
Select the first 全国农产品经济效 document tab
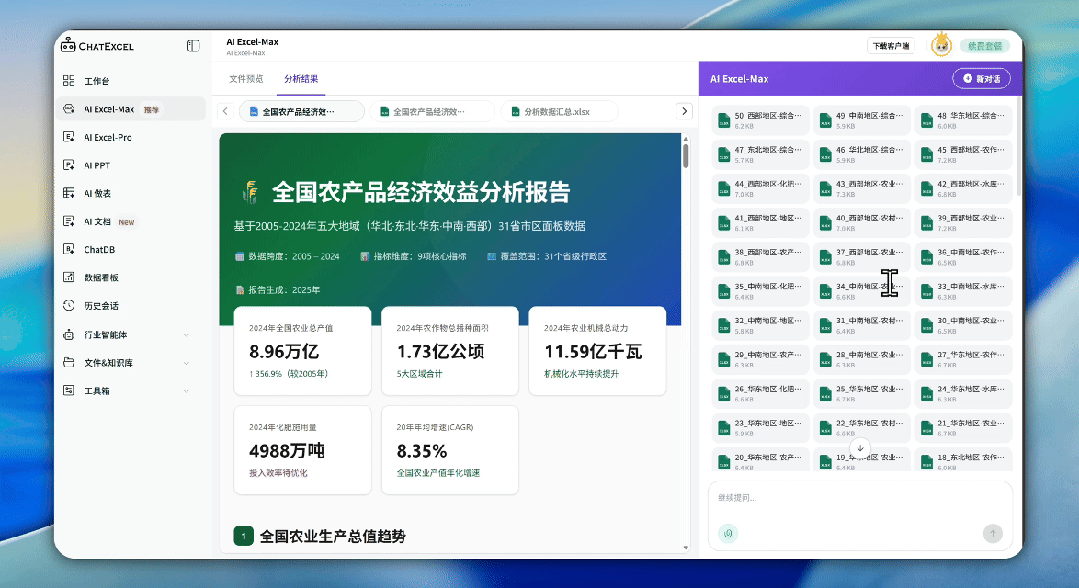[301, 112]
